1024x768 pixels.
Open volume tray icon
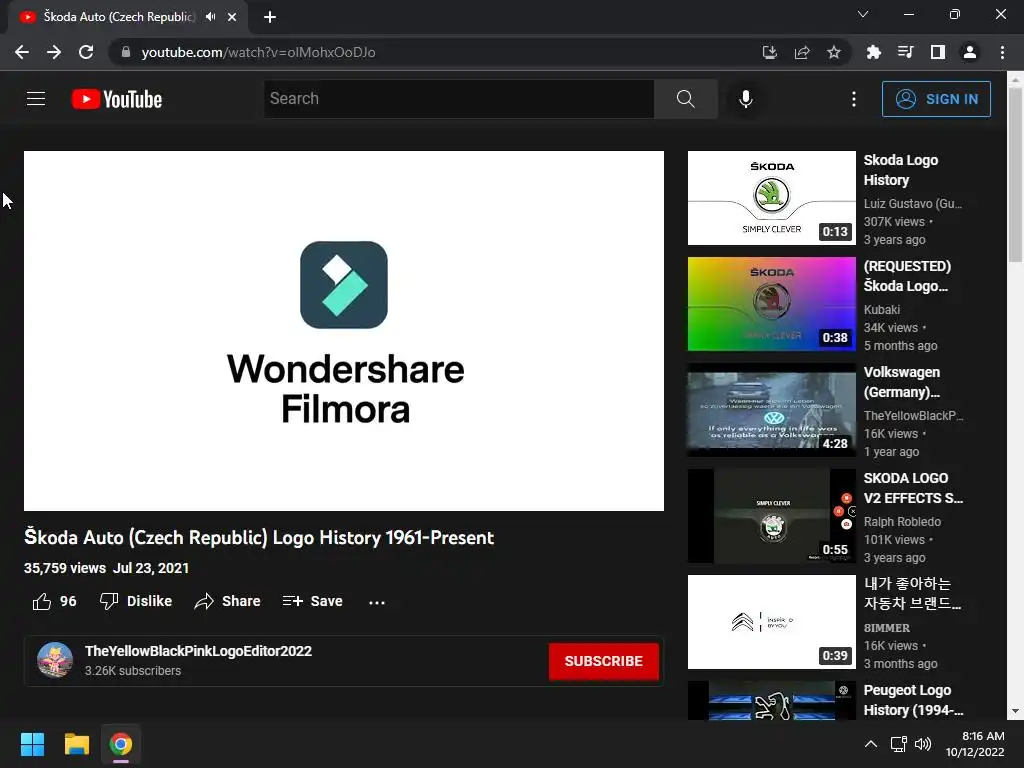click(923, 744)
